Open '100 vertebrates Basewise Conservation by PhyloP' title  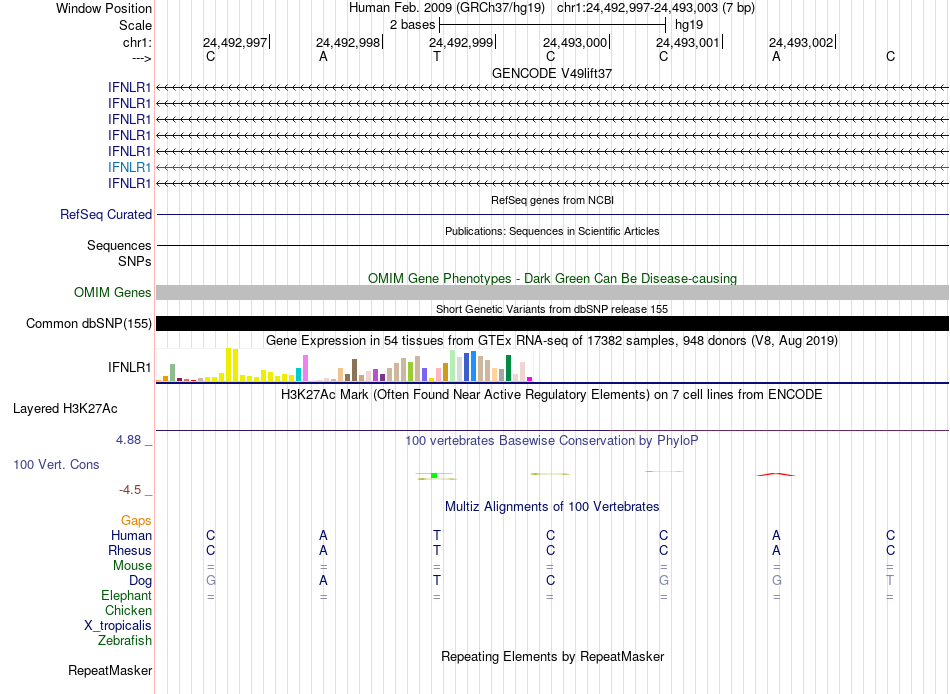552,441
